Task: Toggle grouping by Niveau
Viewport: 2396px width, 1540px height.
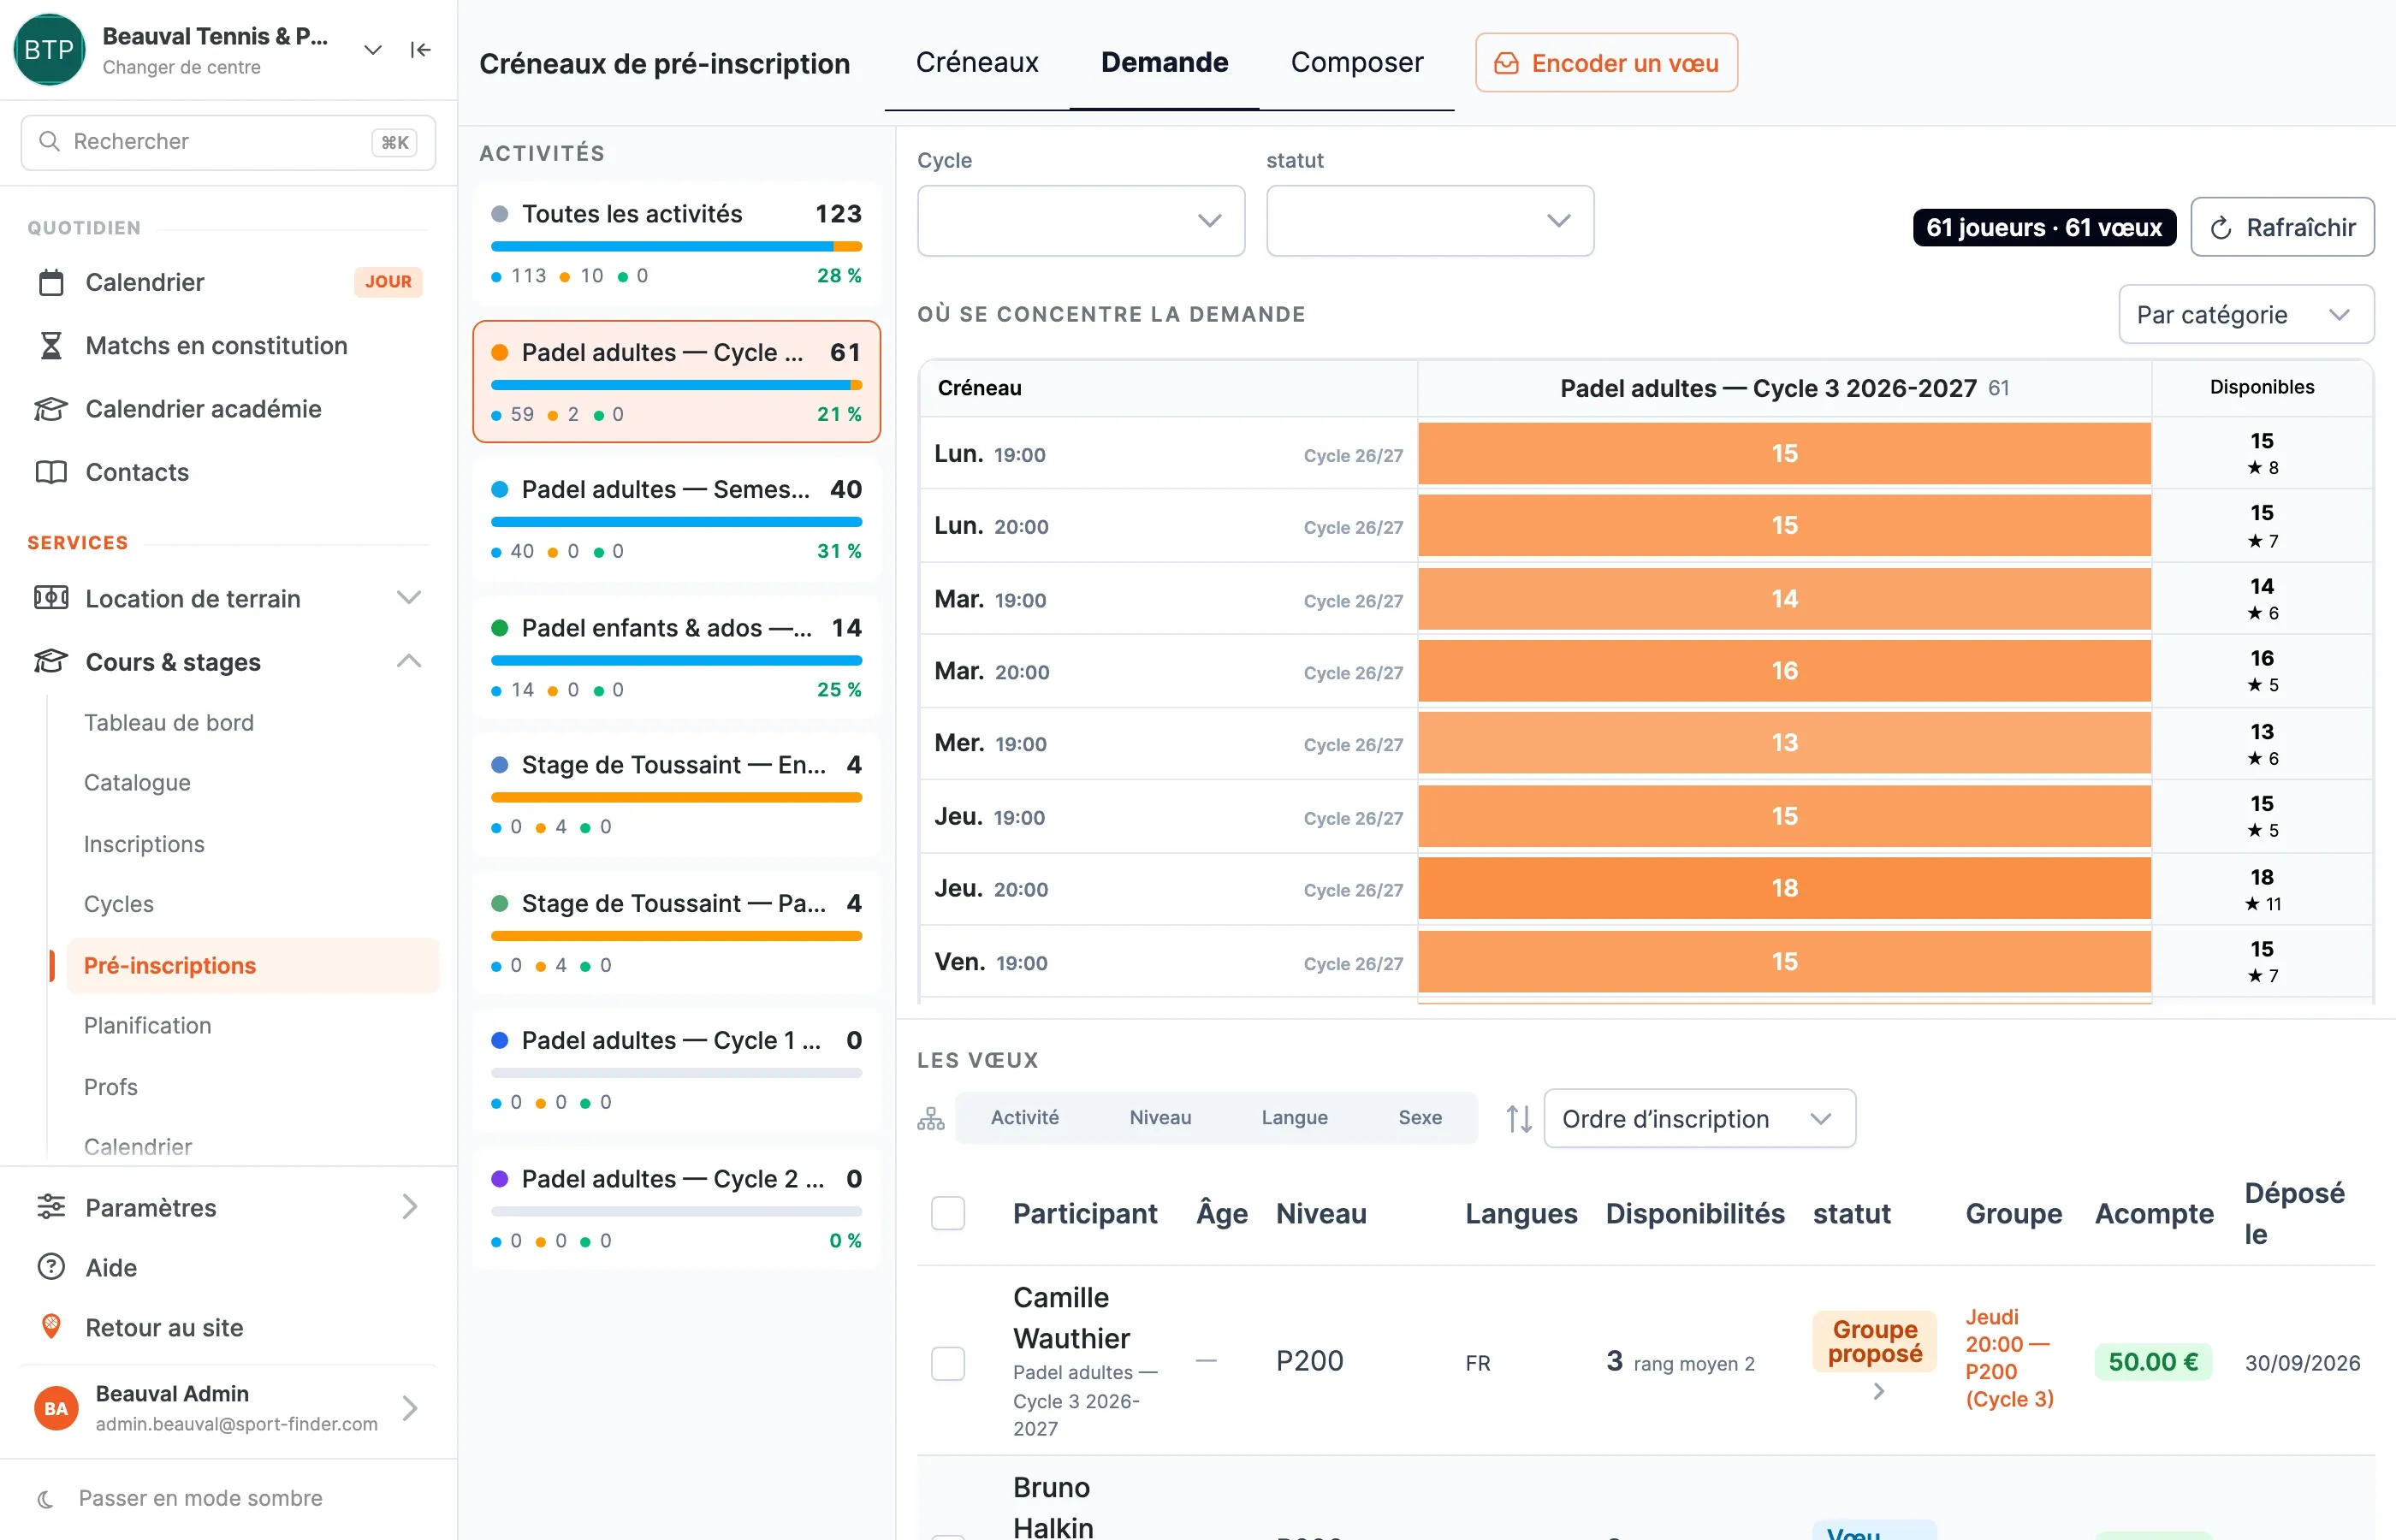Action: tap(1160, 1117)
